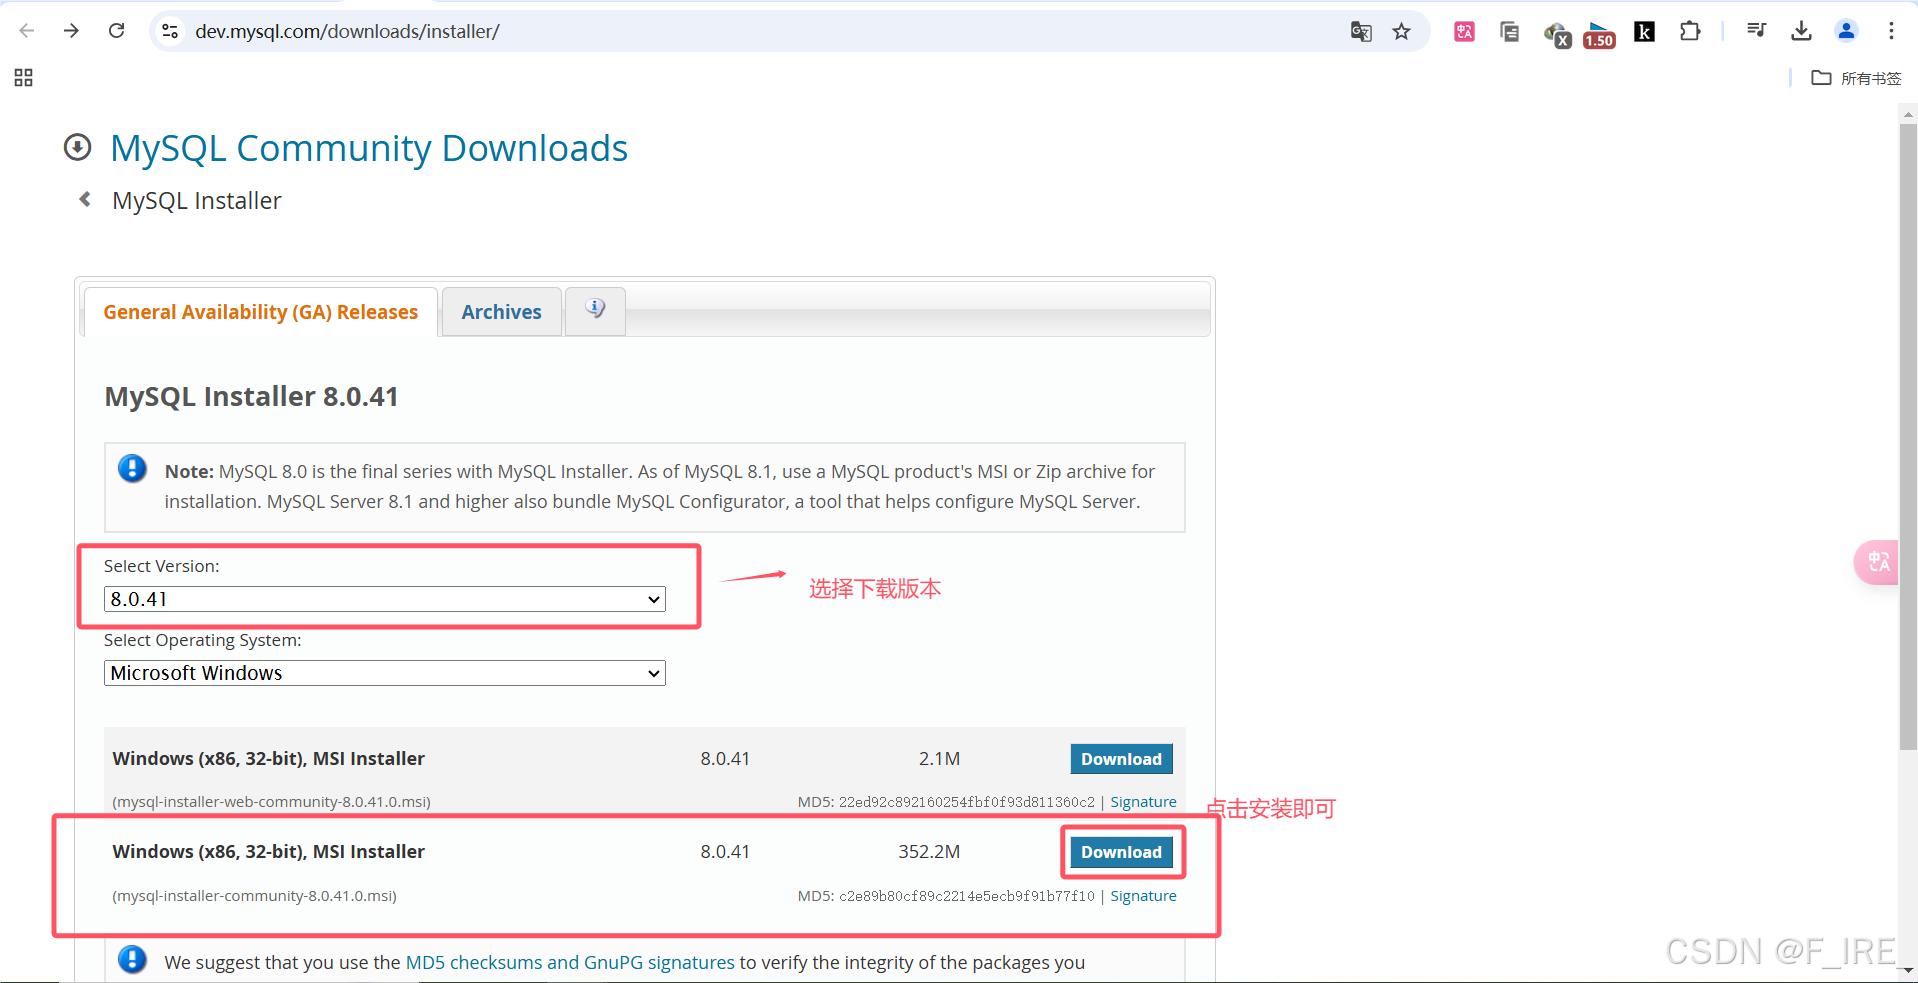Click the 352.2M file size text
The image size is (1918, 983).
tap(929, 852)
